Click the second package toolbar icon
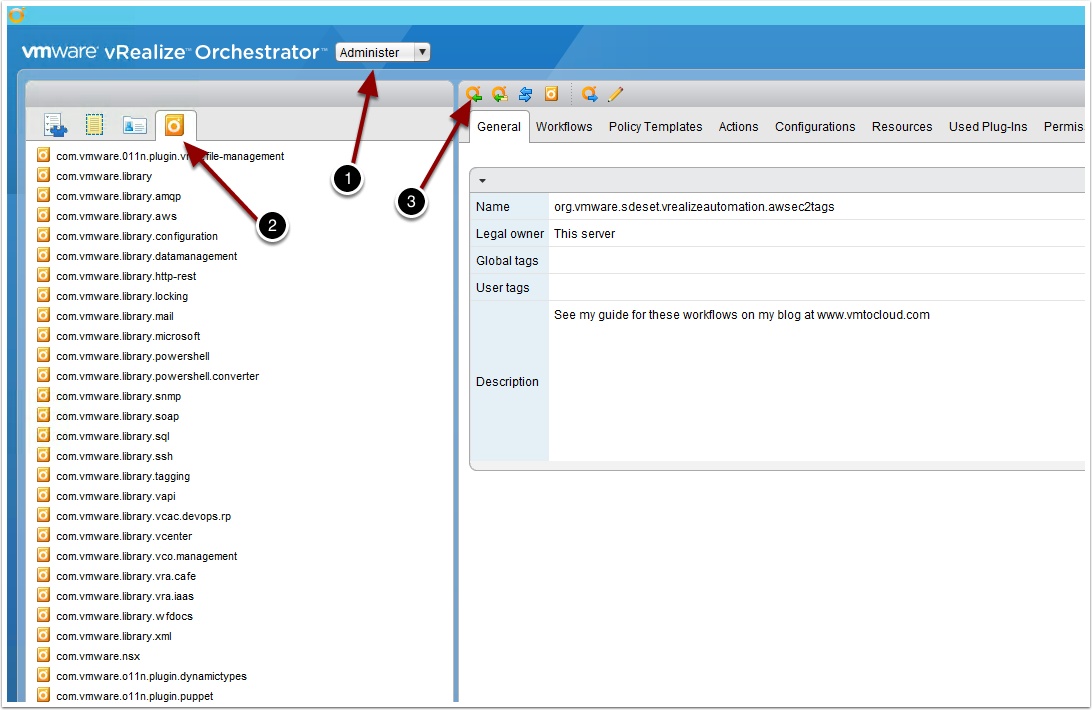The height and width of the screenshot is (710, 1092). tap(499, 94)
